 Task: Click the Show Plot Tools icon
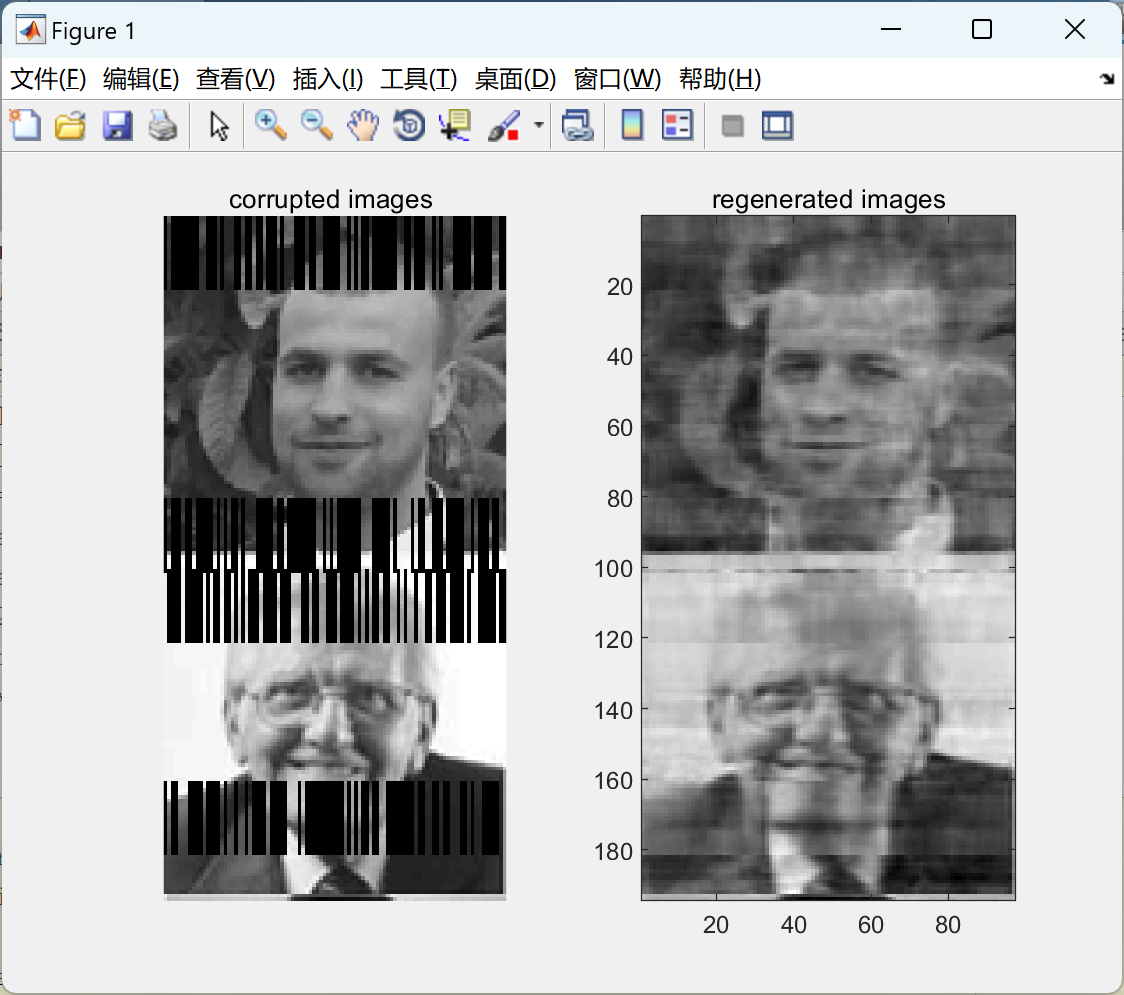click(777, 125)
